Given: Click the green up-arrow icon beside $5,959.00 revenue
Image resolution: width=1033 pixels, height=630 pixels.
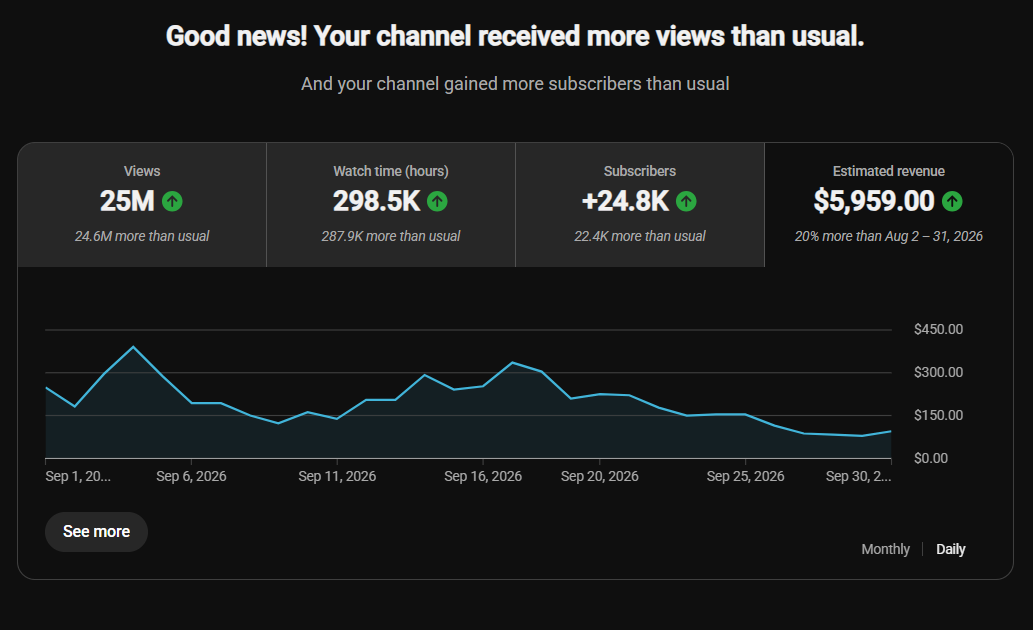Looking at the screenshot, I should pyautogui.click(x=952, y=201).
